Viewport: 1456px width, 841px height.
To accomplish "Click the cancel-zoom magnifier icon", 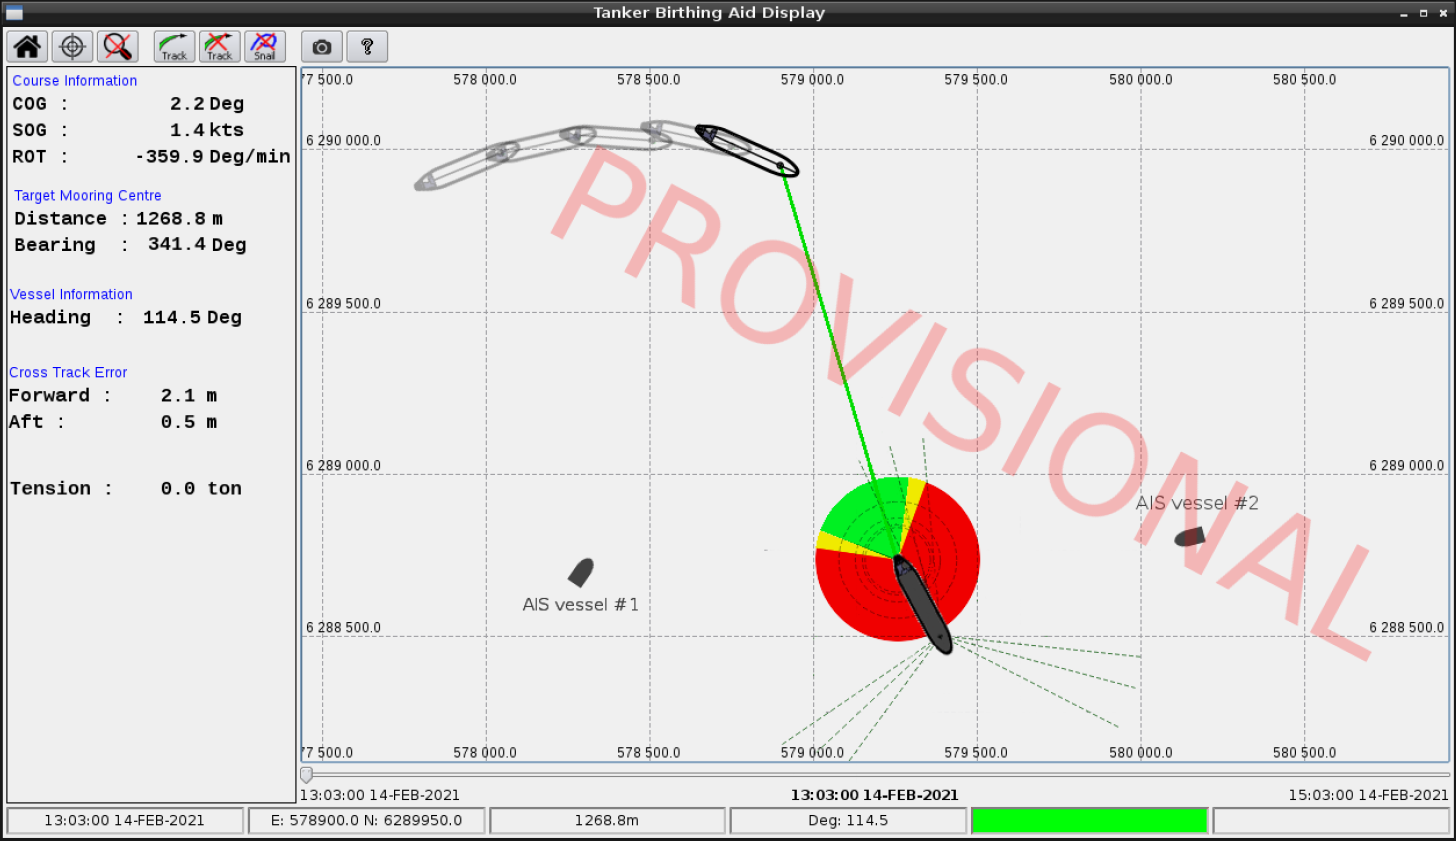I will [117, 46].
